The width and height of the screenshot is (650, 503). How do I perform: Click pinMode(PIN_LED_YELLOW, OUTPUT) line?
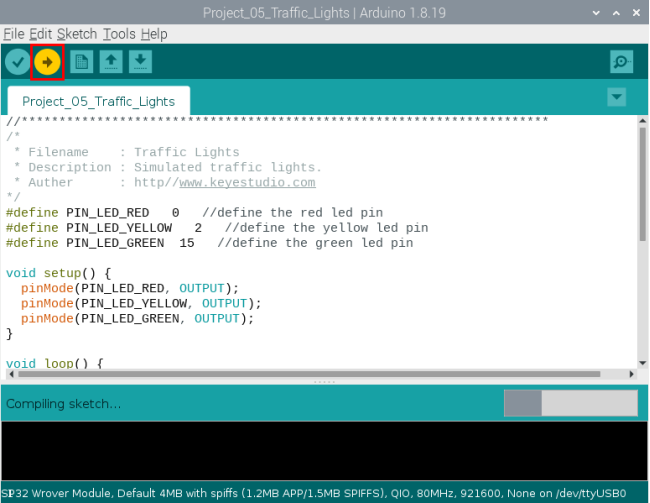pos(141,303)
